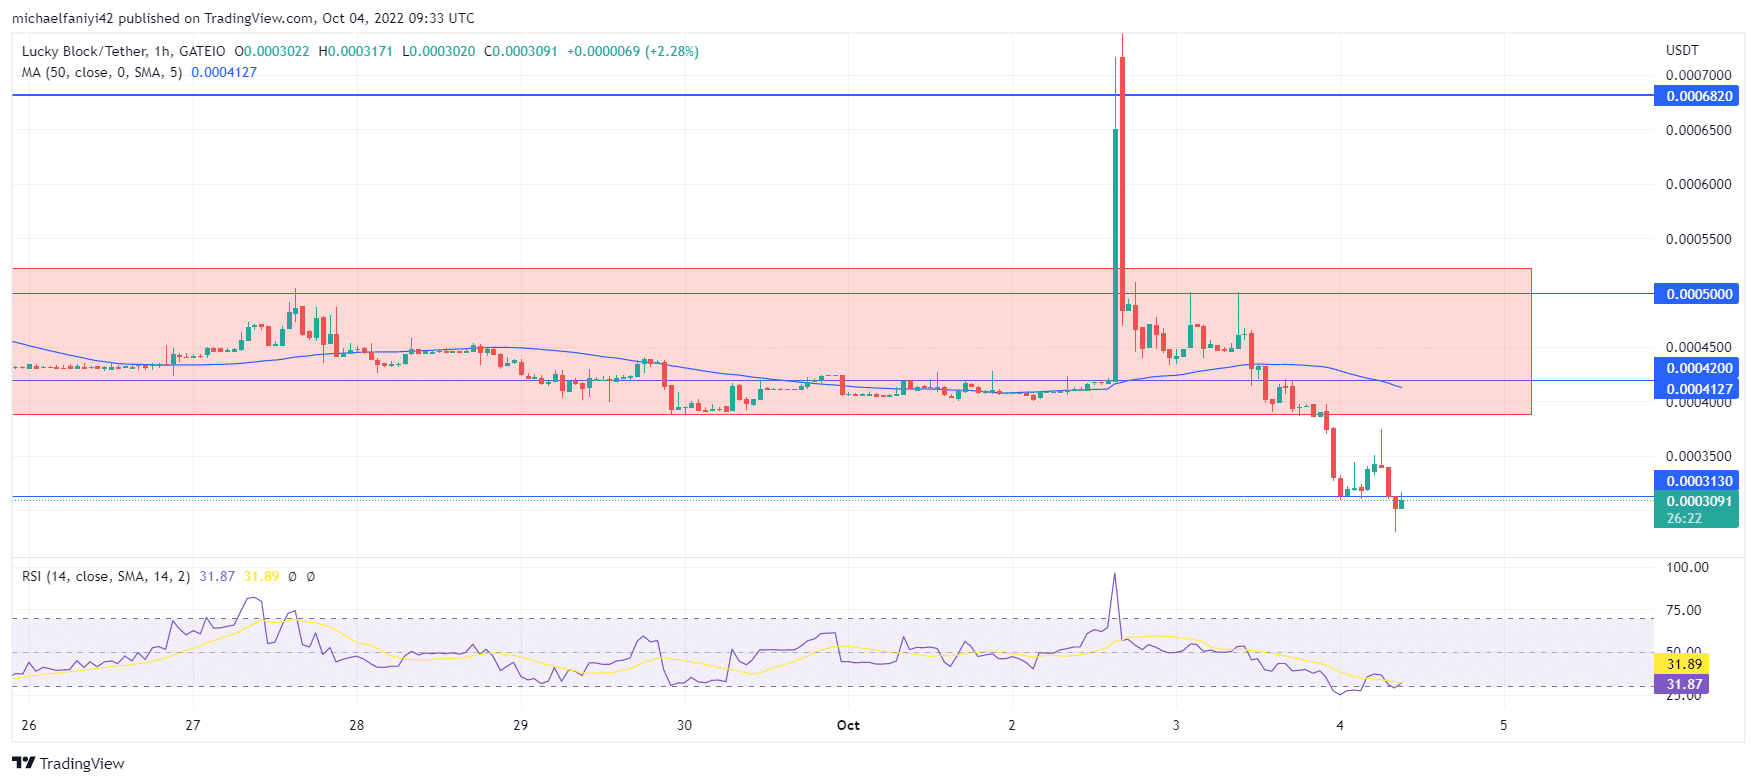Click the TradingView wordmark at bottom left
The height and width of the screenshot is (784, 1757).
82,764
